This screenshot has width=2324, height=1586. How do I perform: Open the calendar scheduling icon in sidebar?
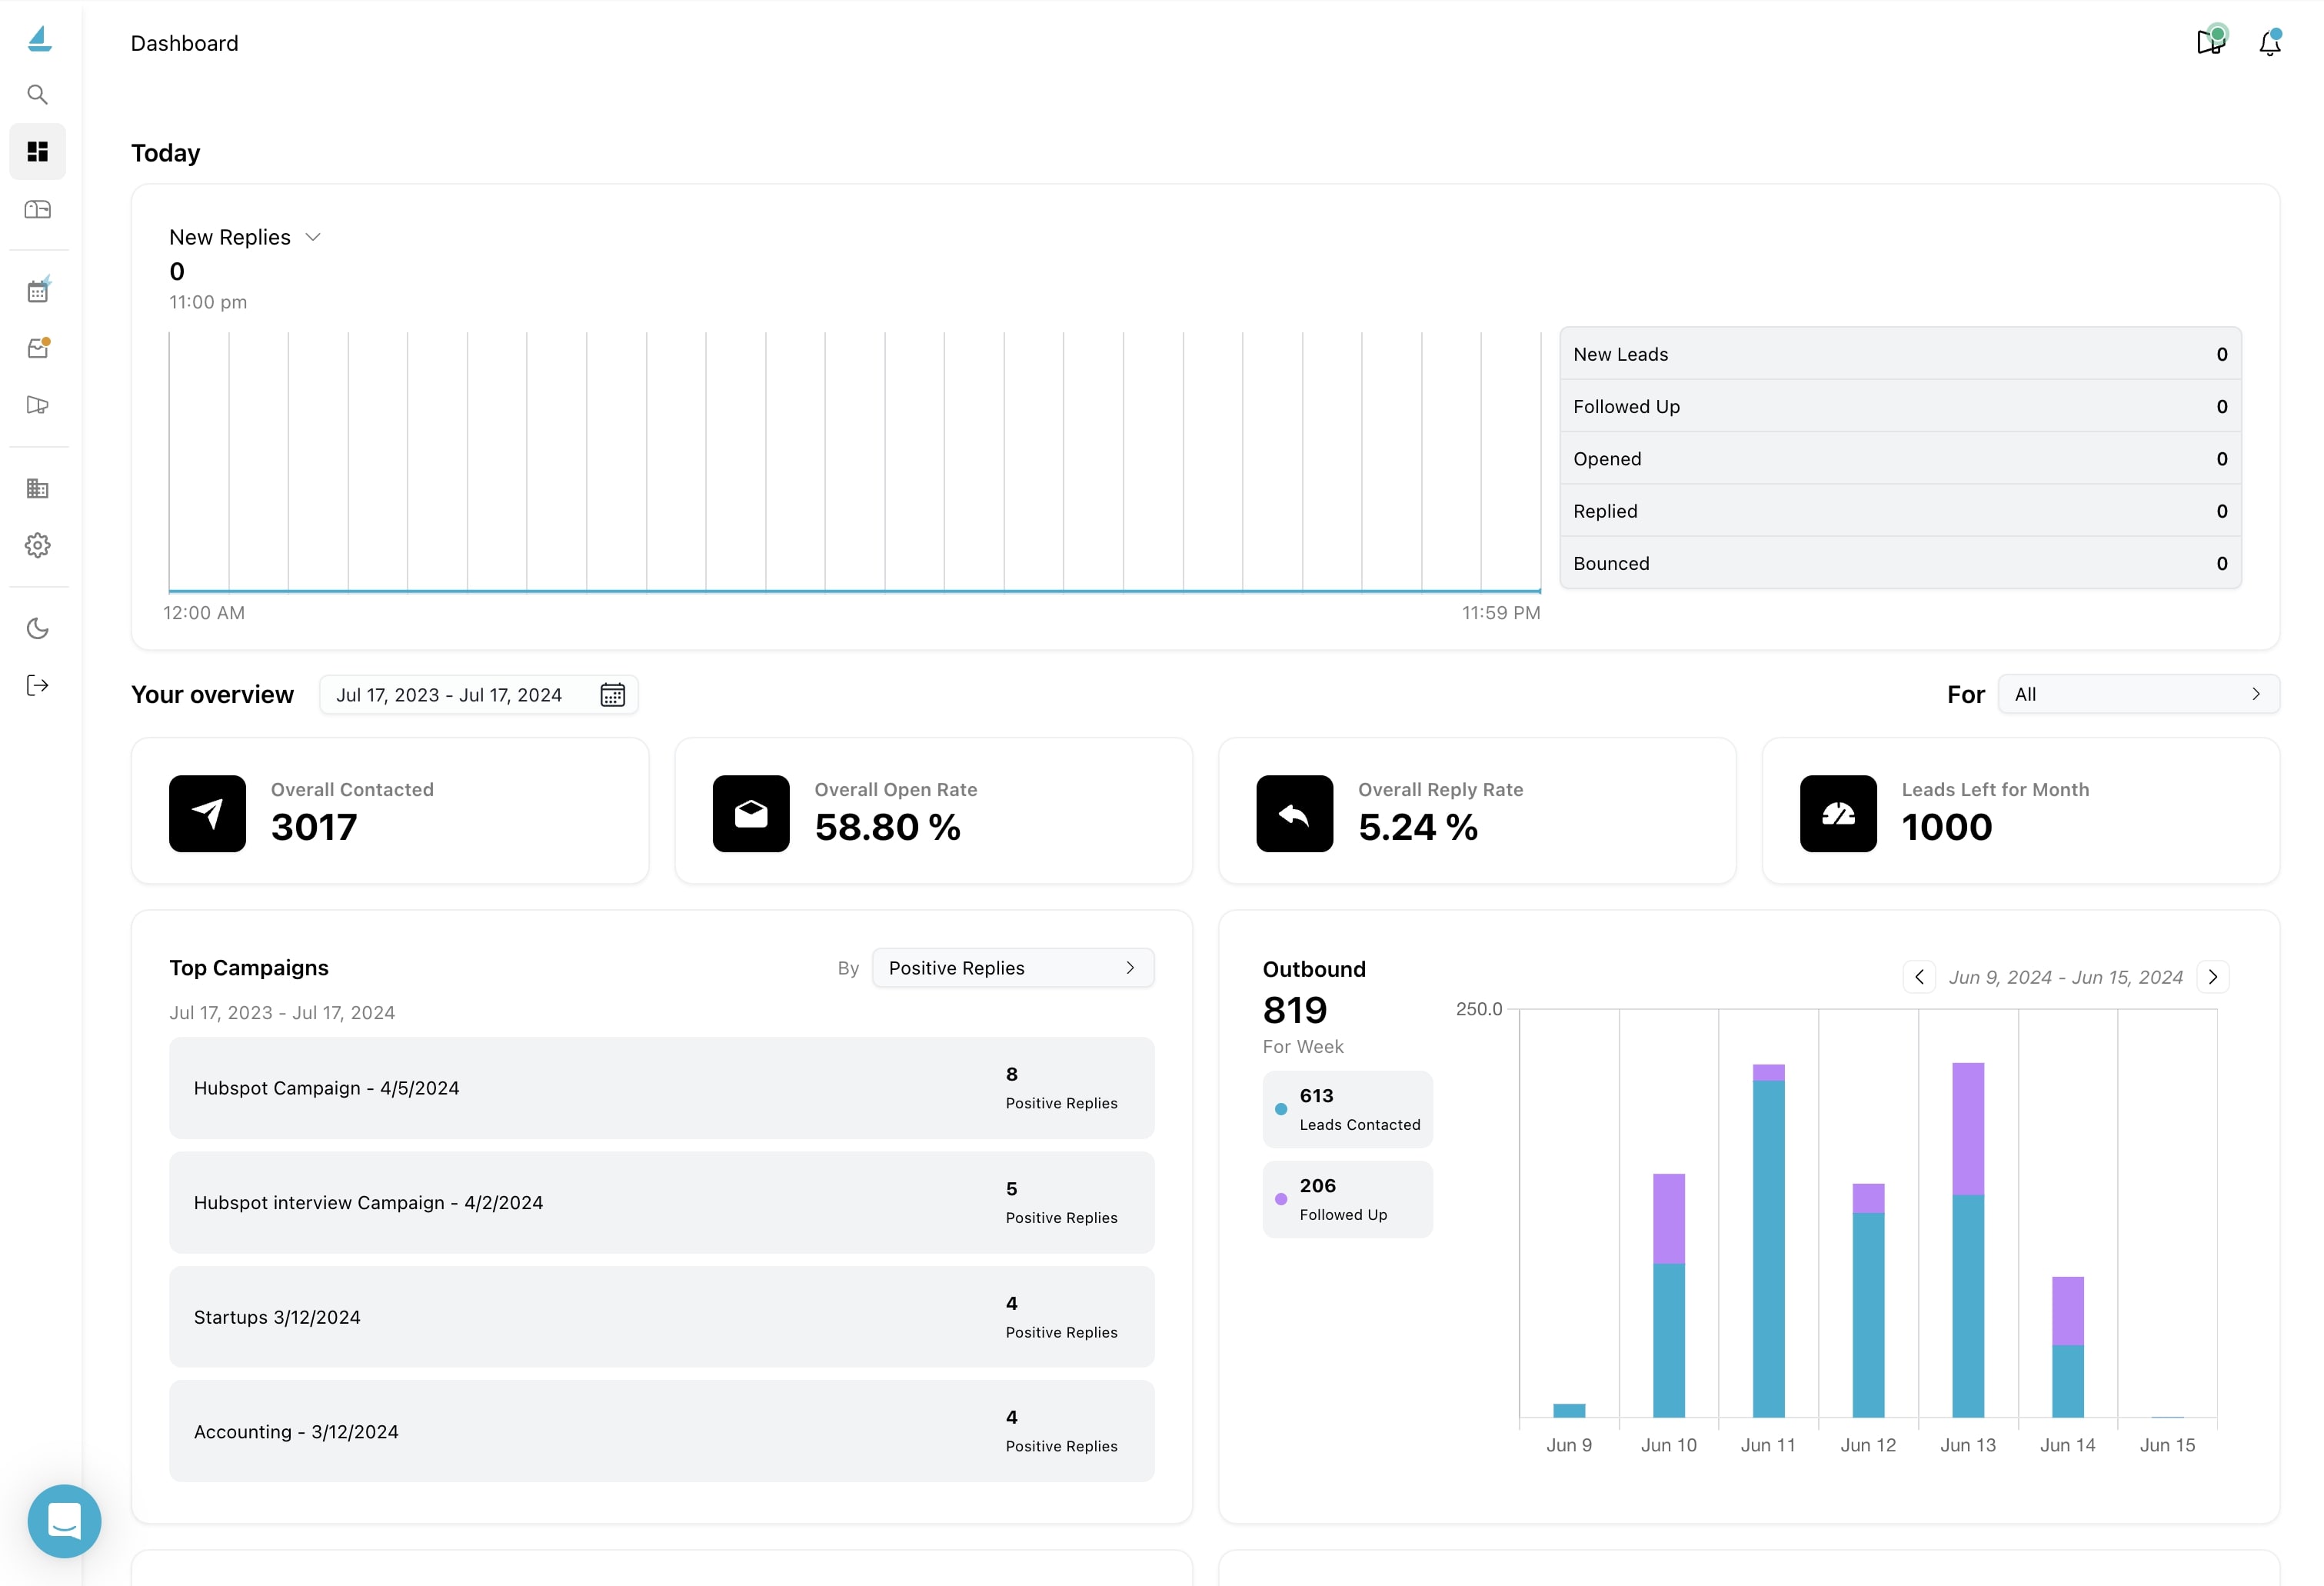38,291
